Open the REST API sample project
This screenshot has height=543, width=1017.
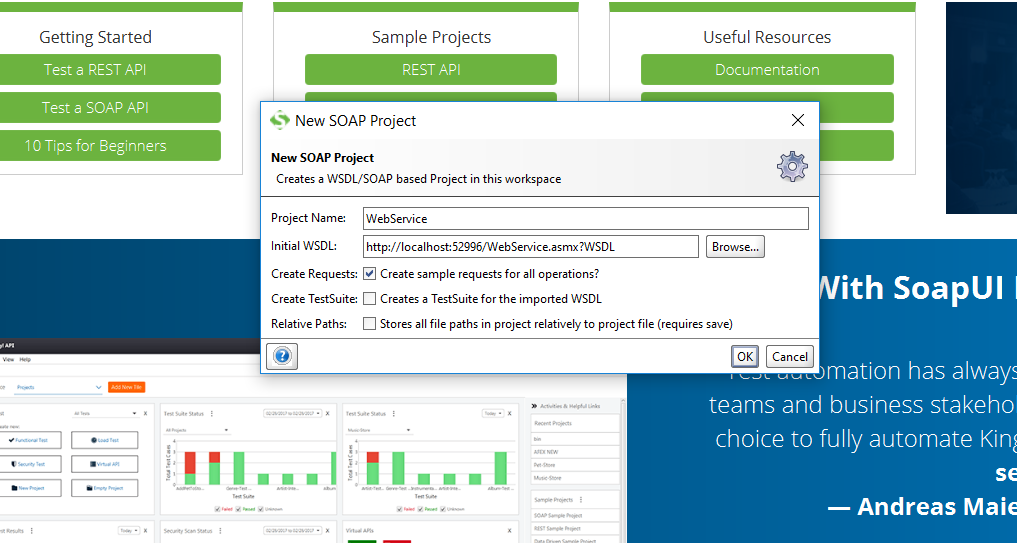(x=431, y=69)
